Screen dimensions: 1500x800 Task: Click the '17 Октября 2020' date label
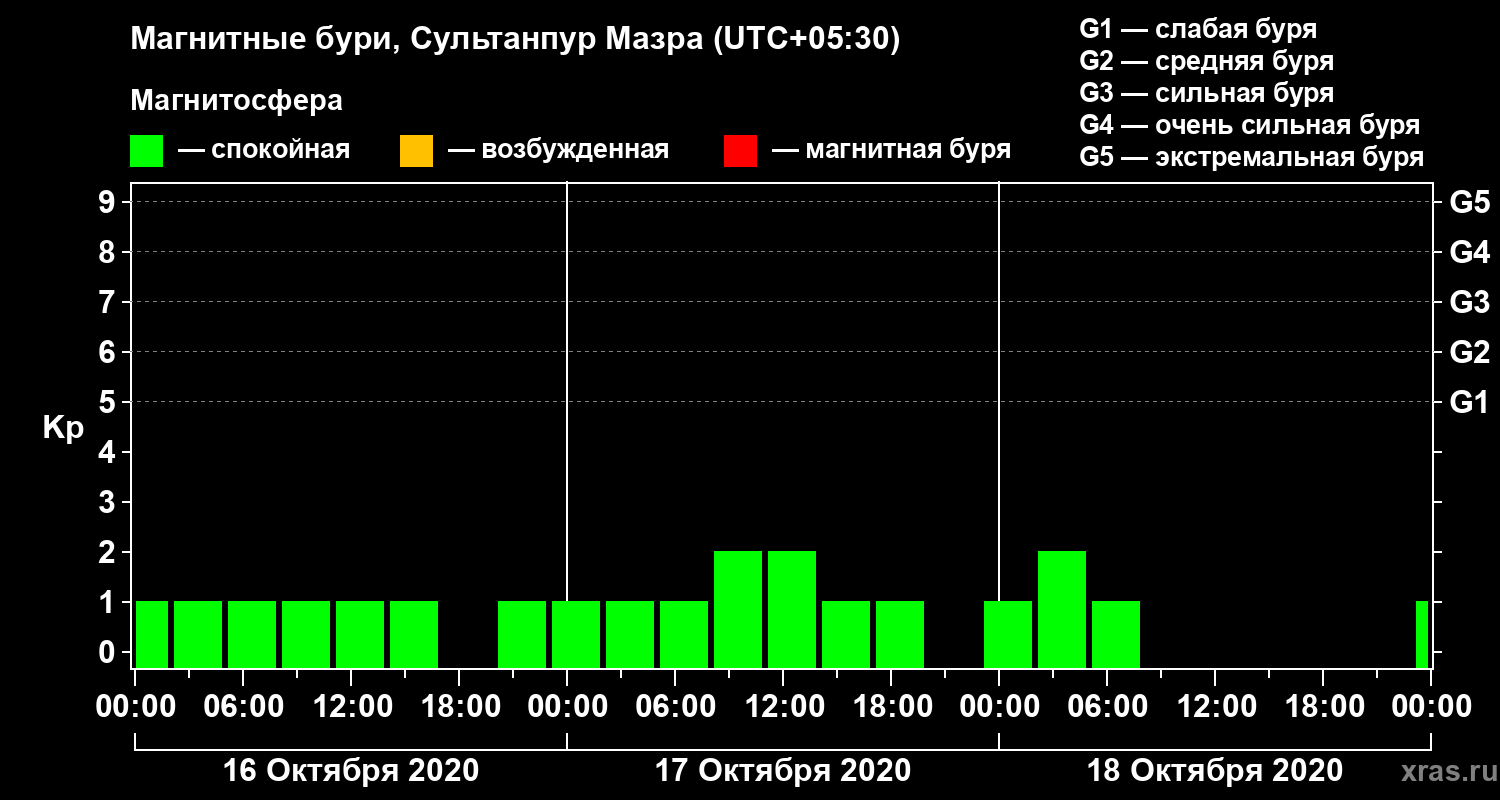783,771
